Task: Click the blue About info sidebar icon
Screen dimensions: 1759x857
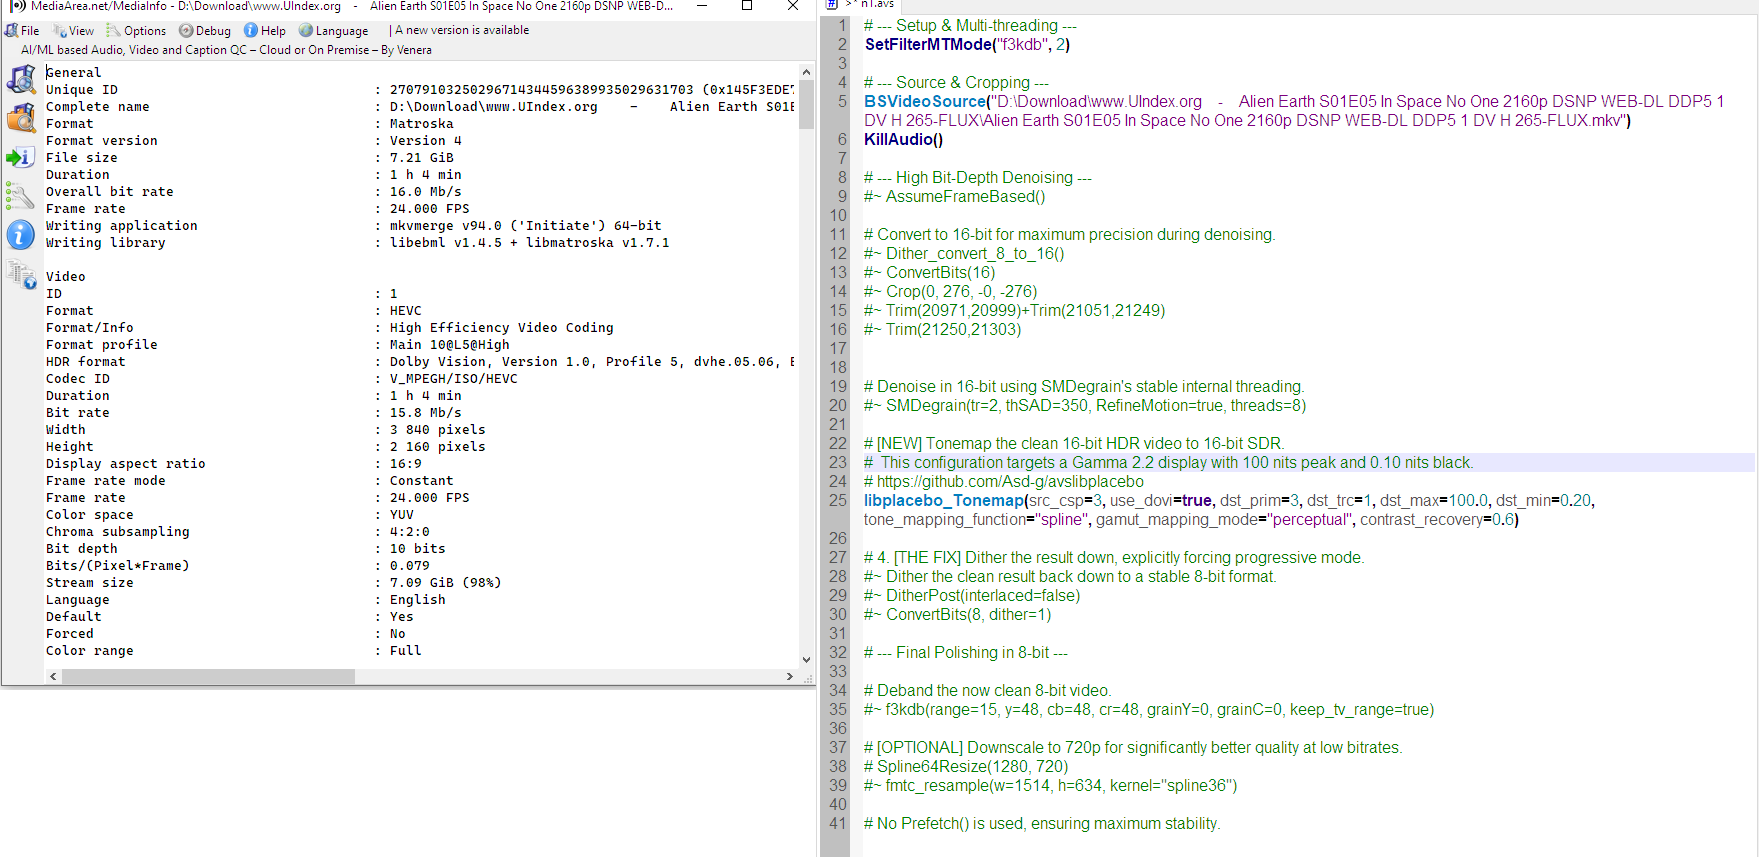Action: click(21, 234)
